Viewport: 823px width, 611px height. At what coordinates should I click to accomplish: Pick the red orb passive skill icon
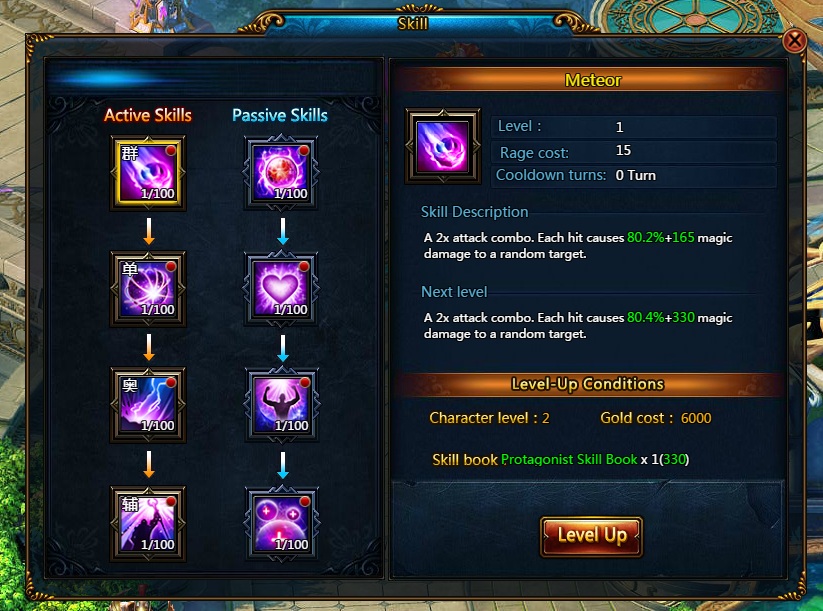[x=281, y=172]
